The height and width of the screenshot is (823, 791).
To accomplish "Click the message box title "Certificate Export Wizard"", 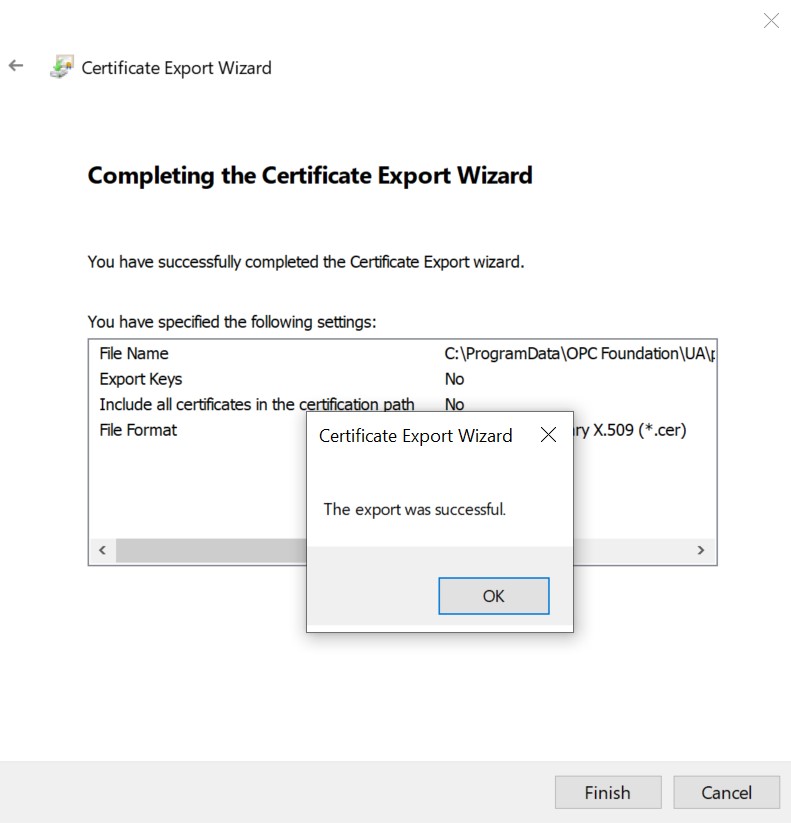I will [x=415, y=436].
